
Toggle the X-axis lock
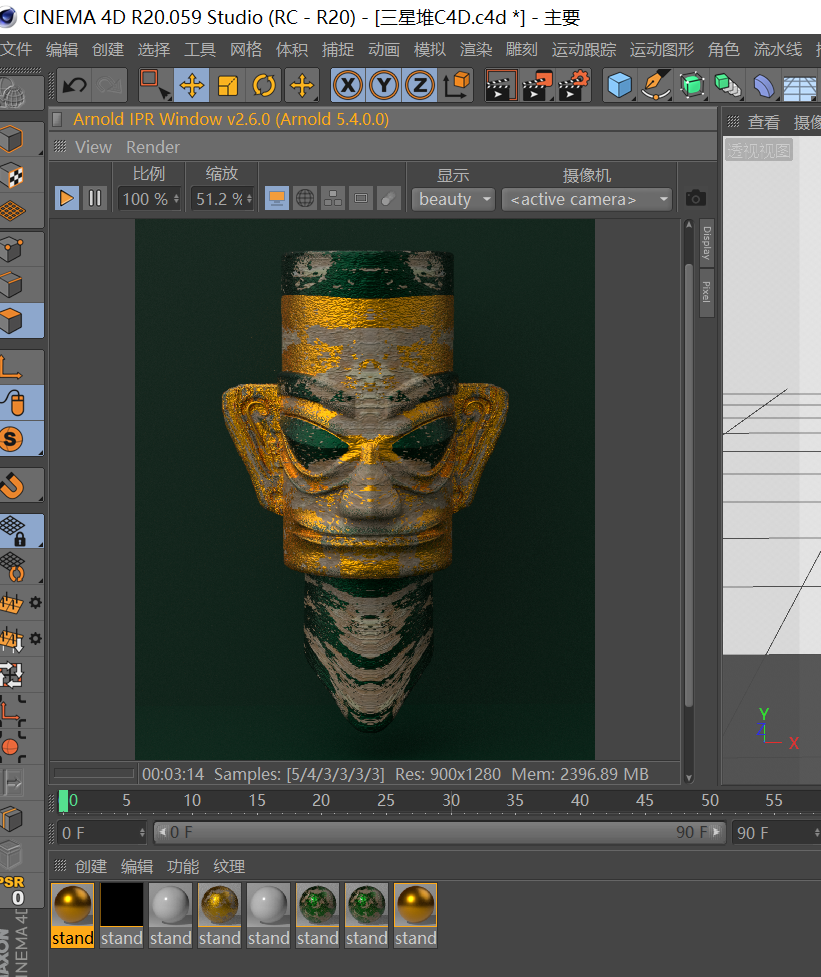[347, 87]
